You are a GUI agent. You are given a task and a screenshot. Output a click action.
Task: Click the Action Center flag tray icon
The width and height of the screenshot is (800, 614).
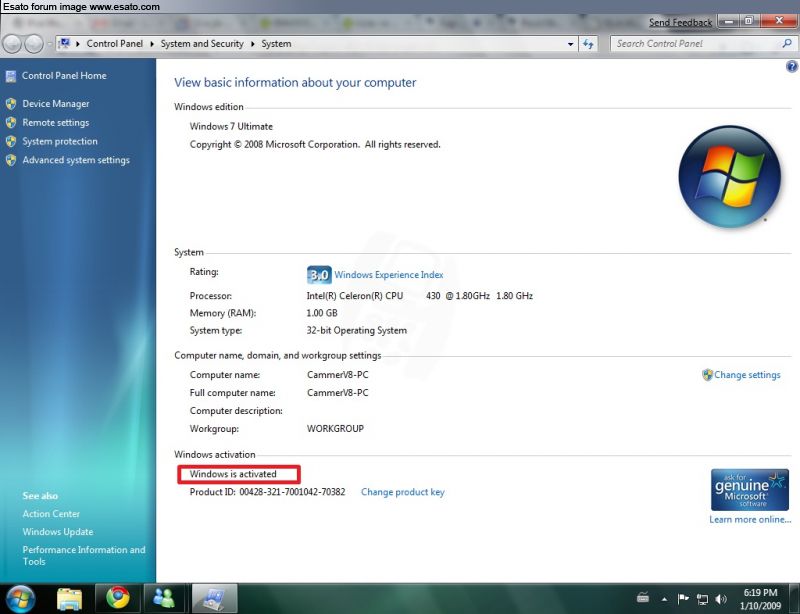[683, 599]
